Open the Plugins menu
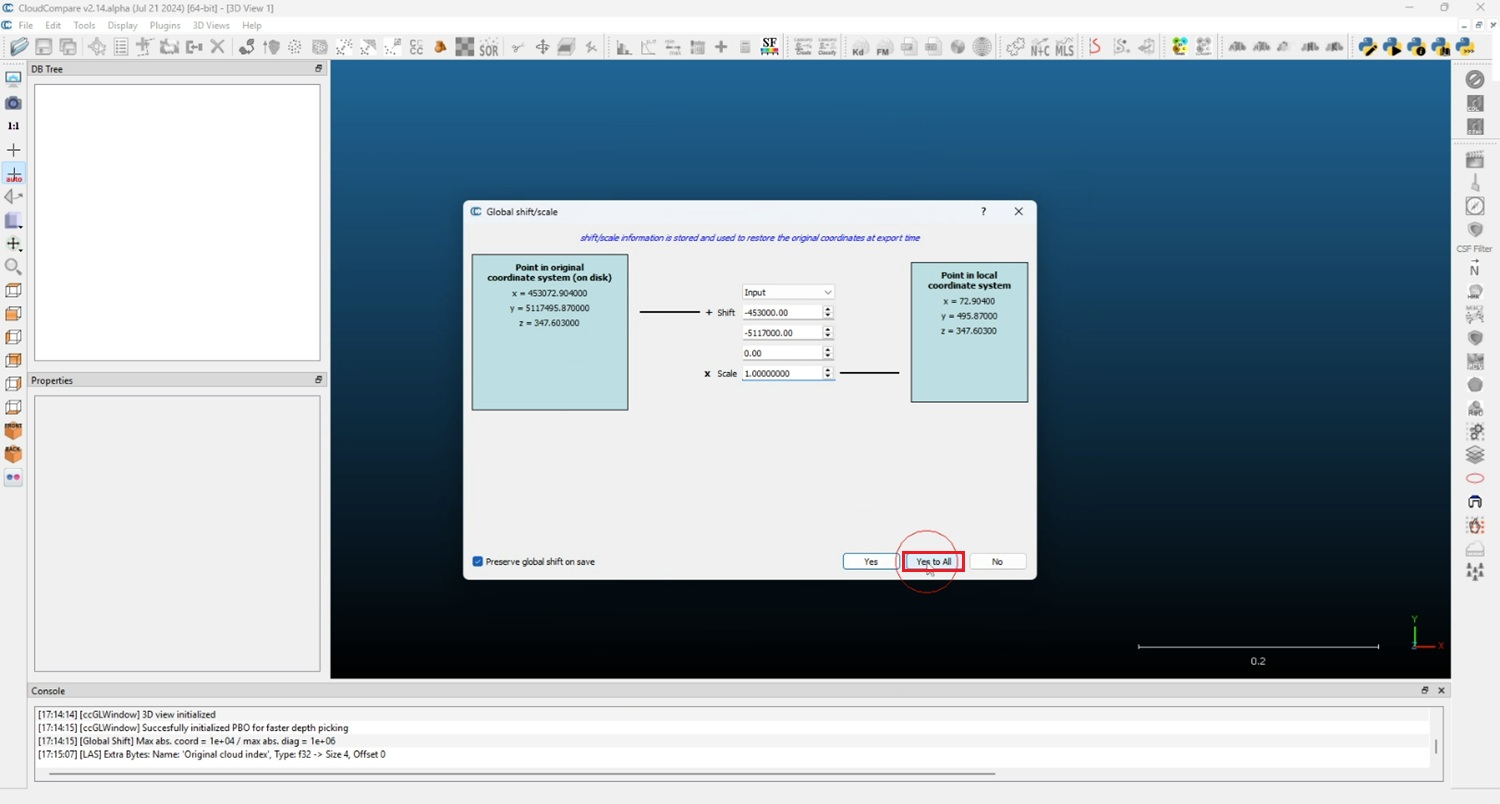 click(165, 25)
